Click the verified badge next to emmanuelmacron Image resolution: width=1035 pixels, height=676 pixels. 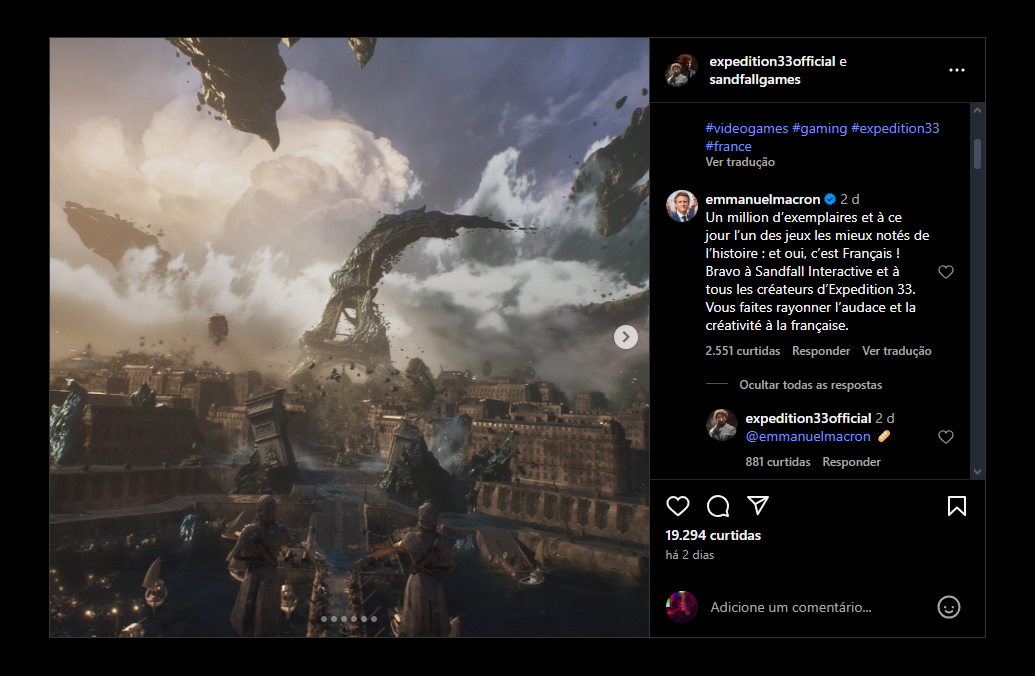(830, 199)
